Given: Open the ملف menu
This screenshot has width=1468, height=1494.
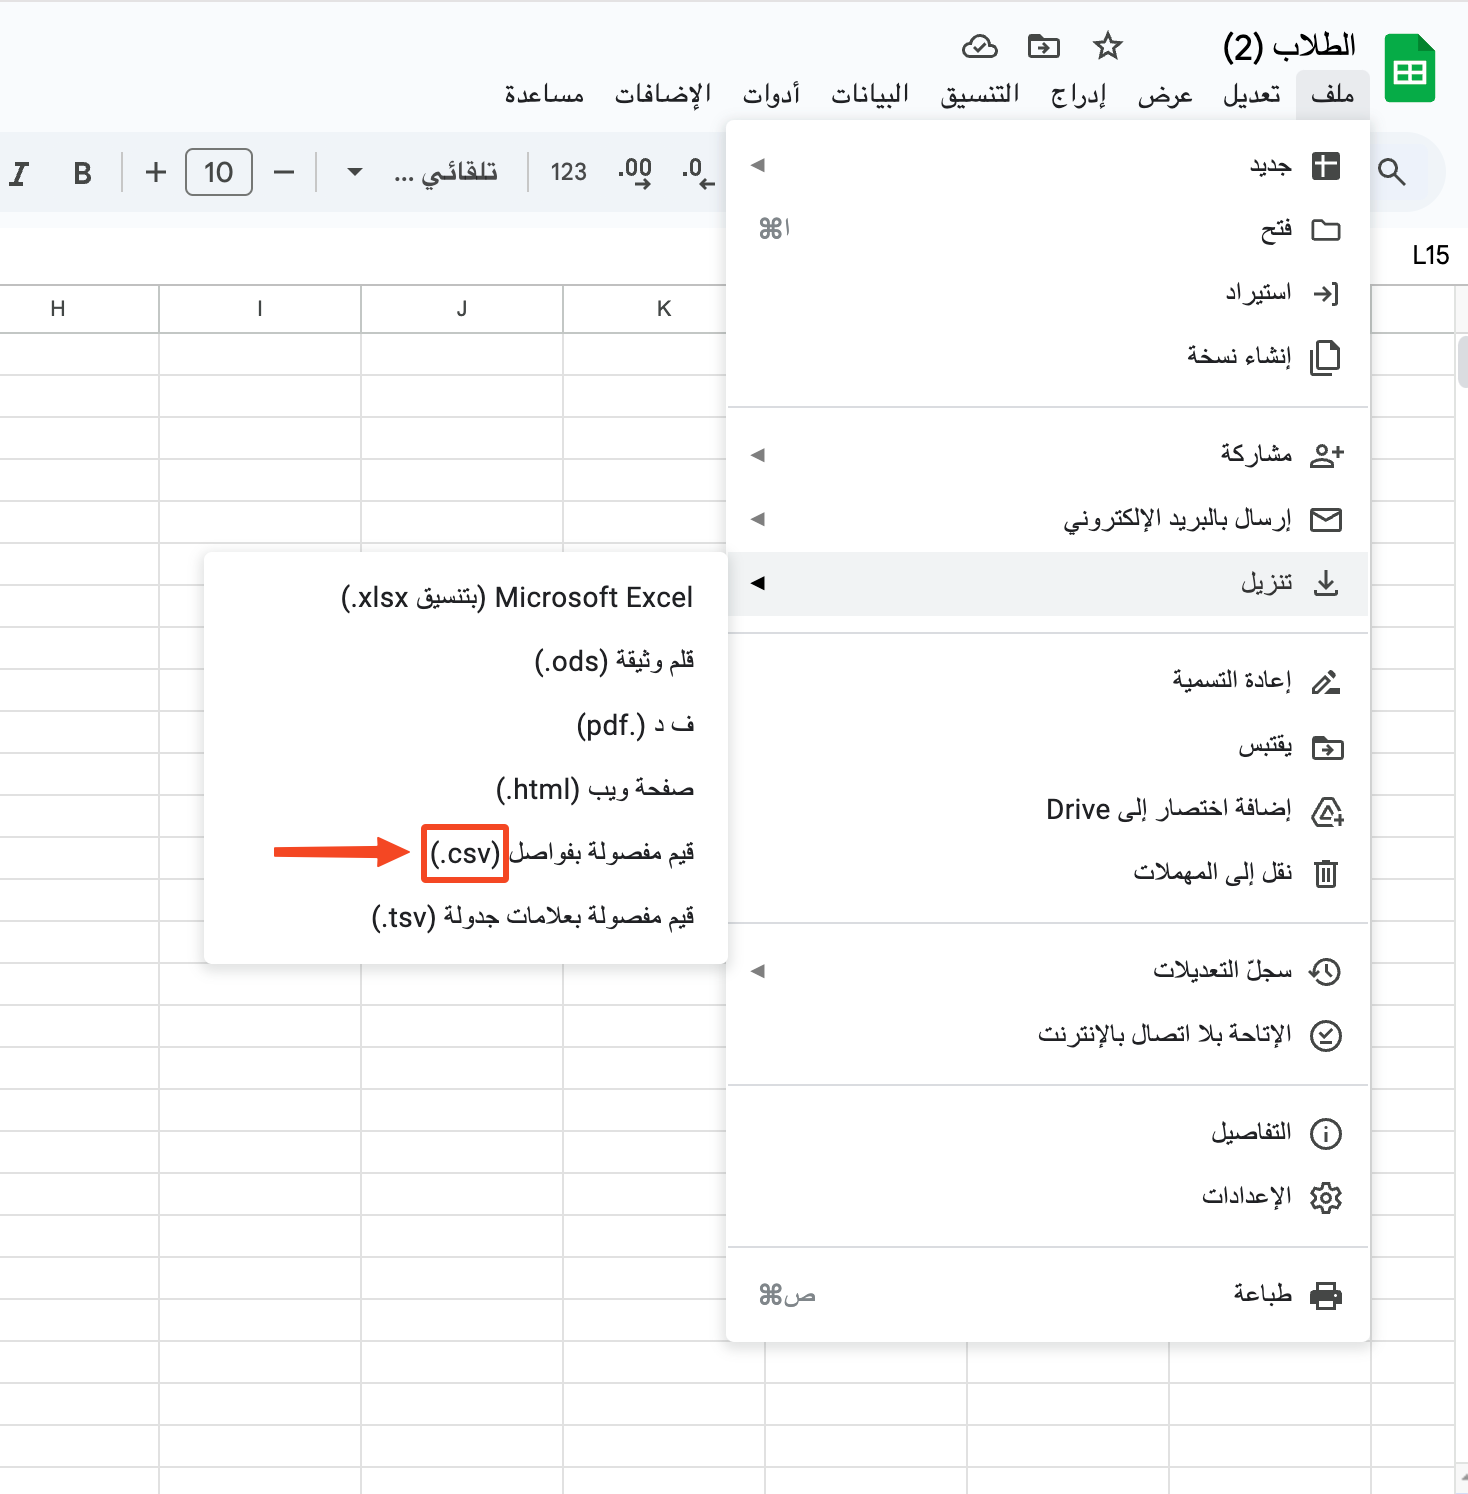Looking at the screenshot, I should point(1332,94).
